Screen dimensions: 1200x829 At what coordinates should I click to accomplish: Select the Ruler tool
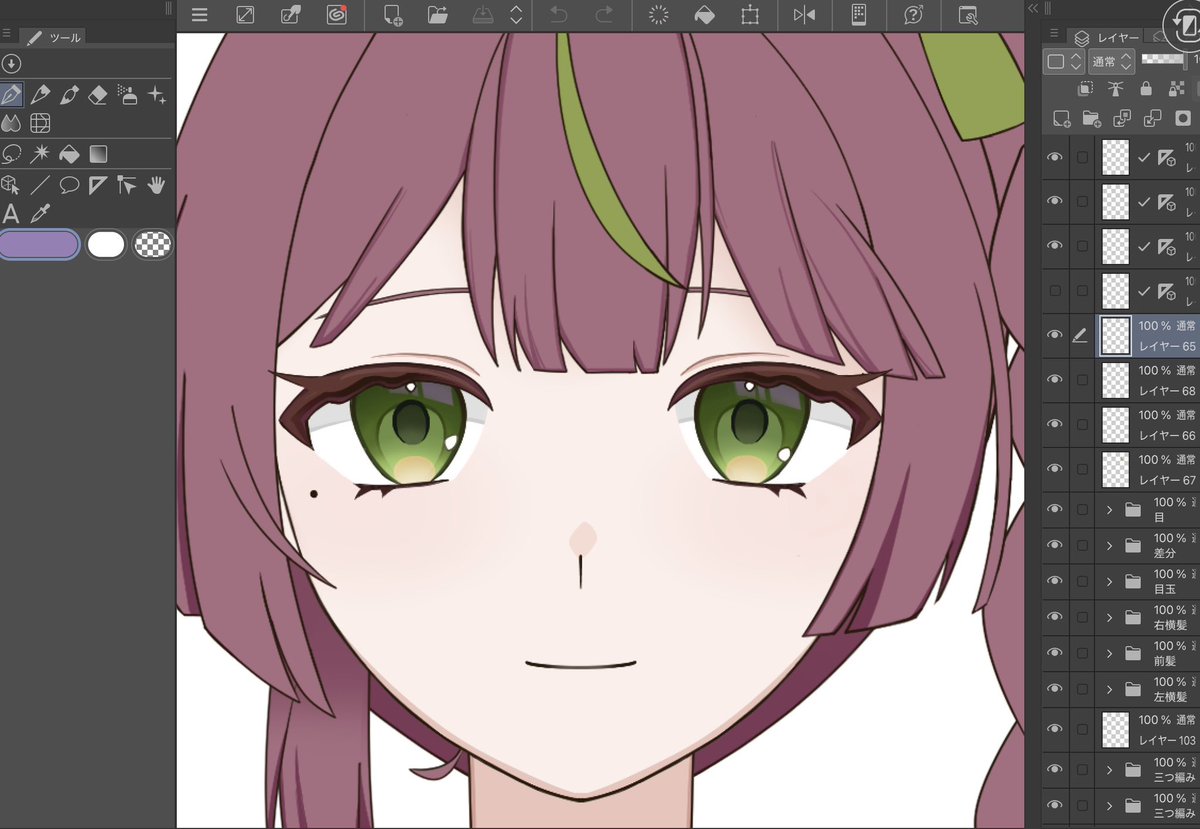pyautogui.click(x=98, y=184)
